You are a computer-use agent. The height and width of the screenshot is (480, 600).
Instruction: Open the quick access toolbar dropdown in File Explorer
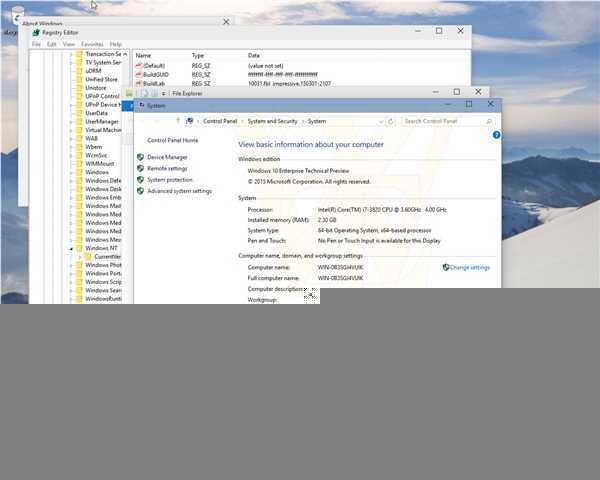(x=163, y=93)
